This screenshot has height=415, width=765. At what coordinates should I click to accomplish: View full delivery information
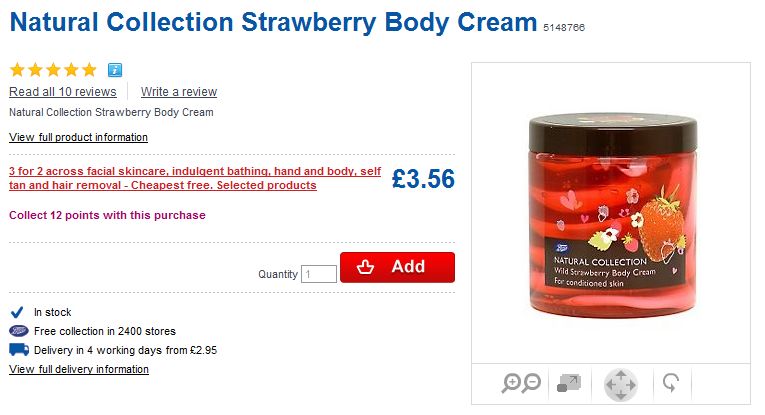coord(78,370)
